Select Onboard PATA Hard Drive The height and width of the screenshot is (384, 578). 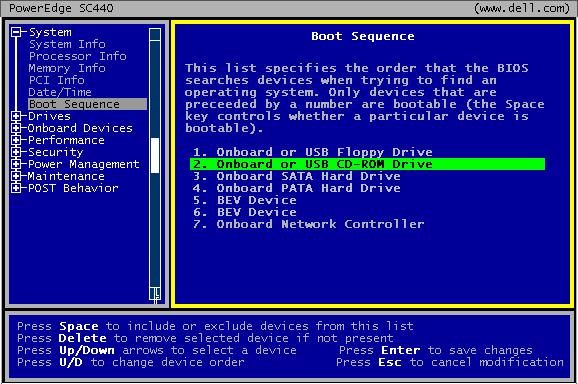297,188
